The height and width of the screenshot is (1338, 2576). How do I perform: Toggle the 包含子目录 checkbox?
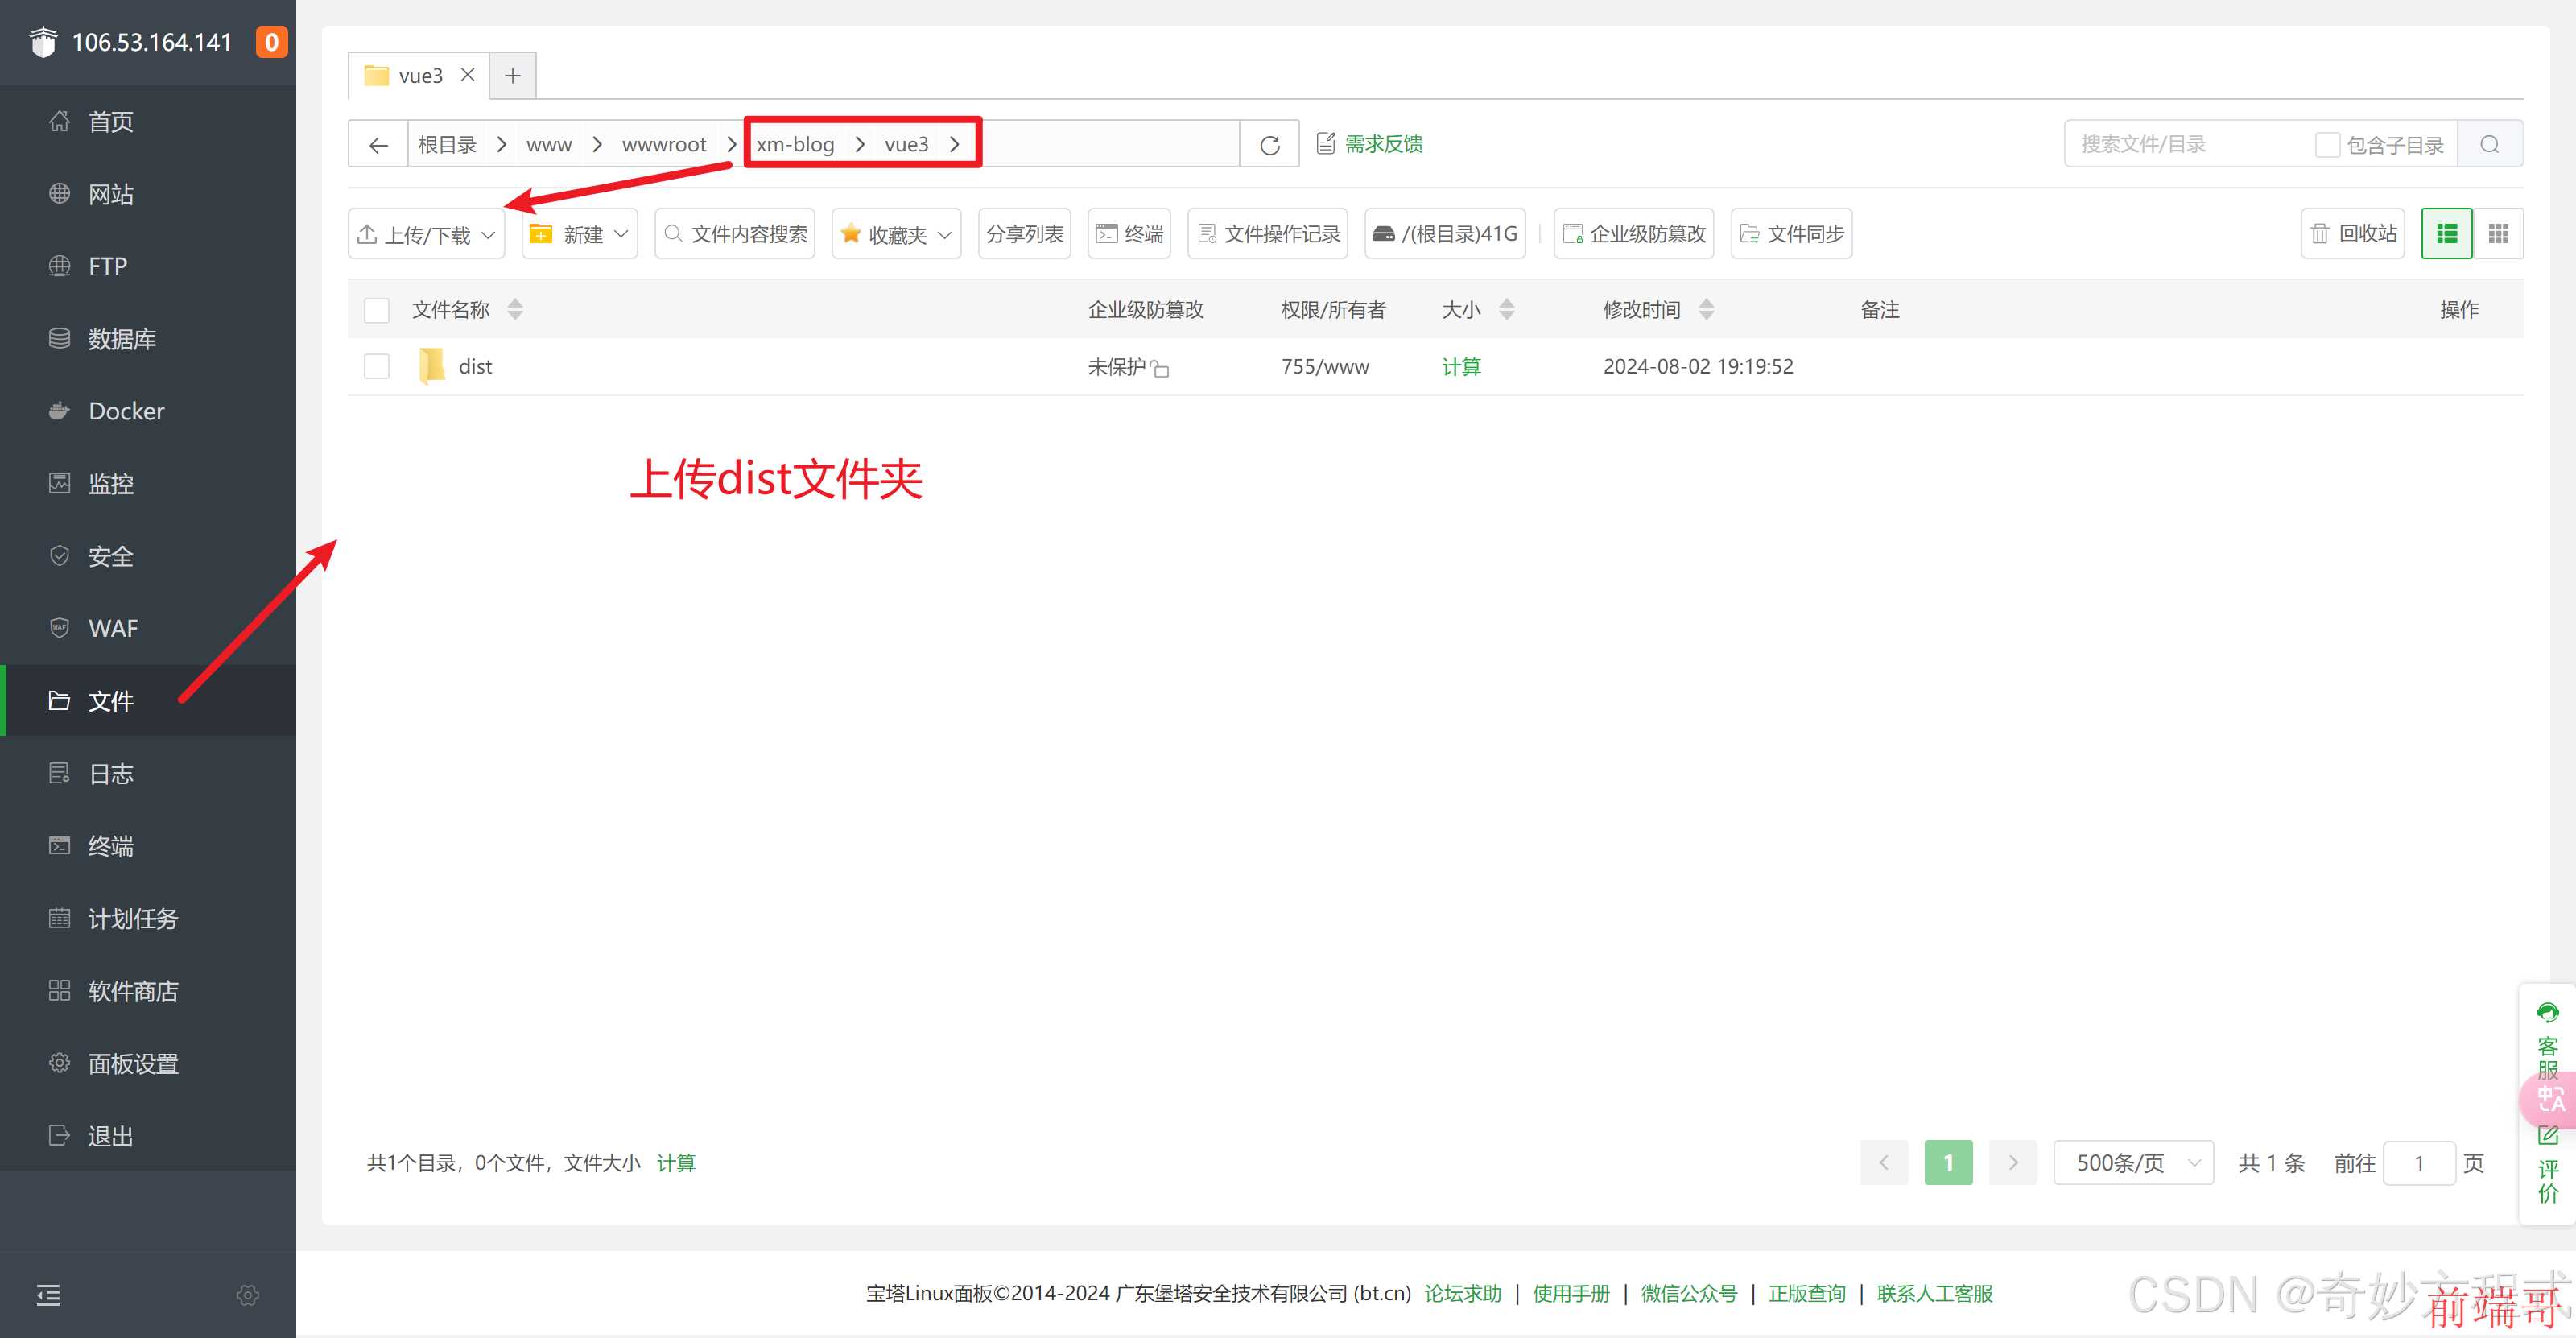2327,146
